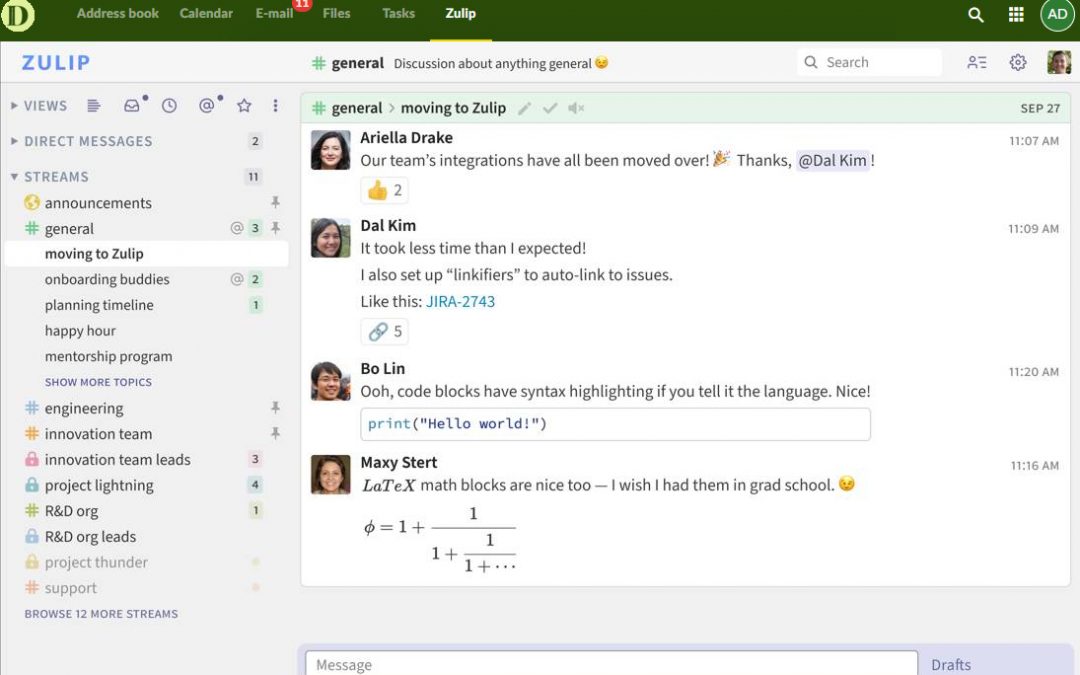This screenshot has width=1080, height=675.
Task: Select the happy hour topic
Action: pyautogui.click(x=80, y=331)
